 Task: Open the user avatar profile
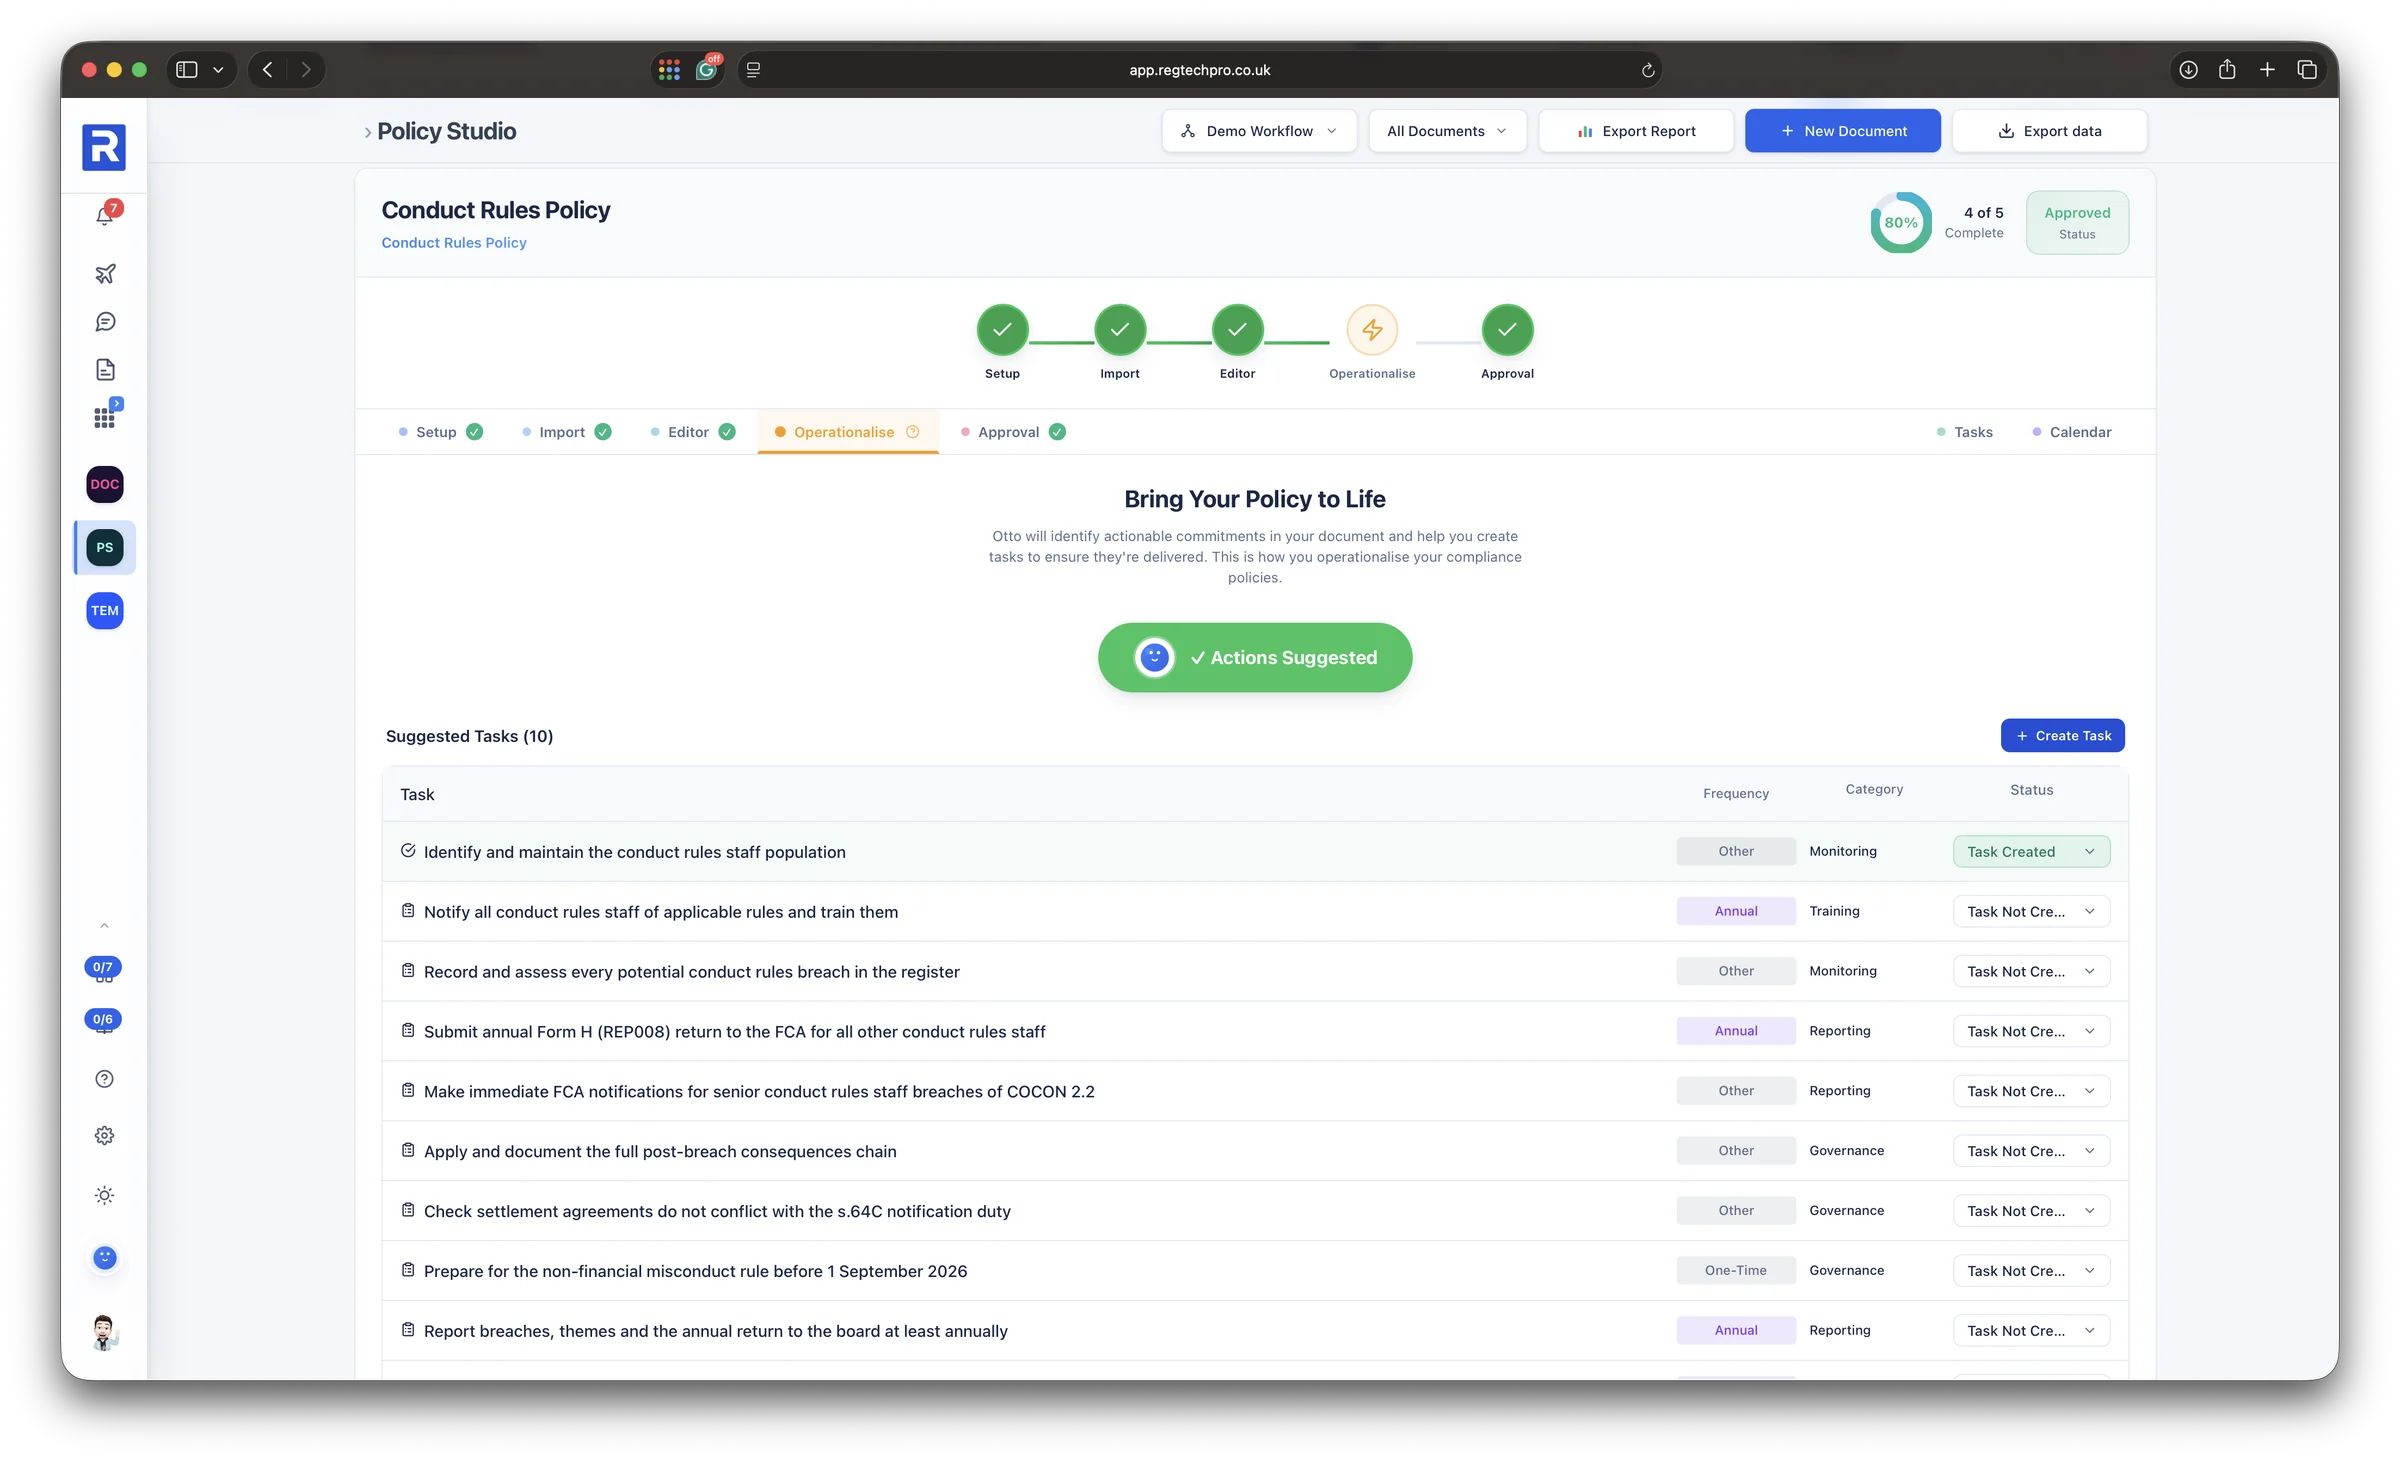(104, 1332)
